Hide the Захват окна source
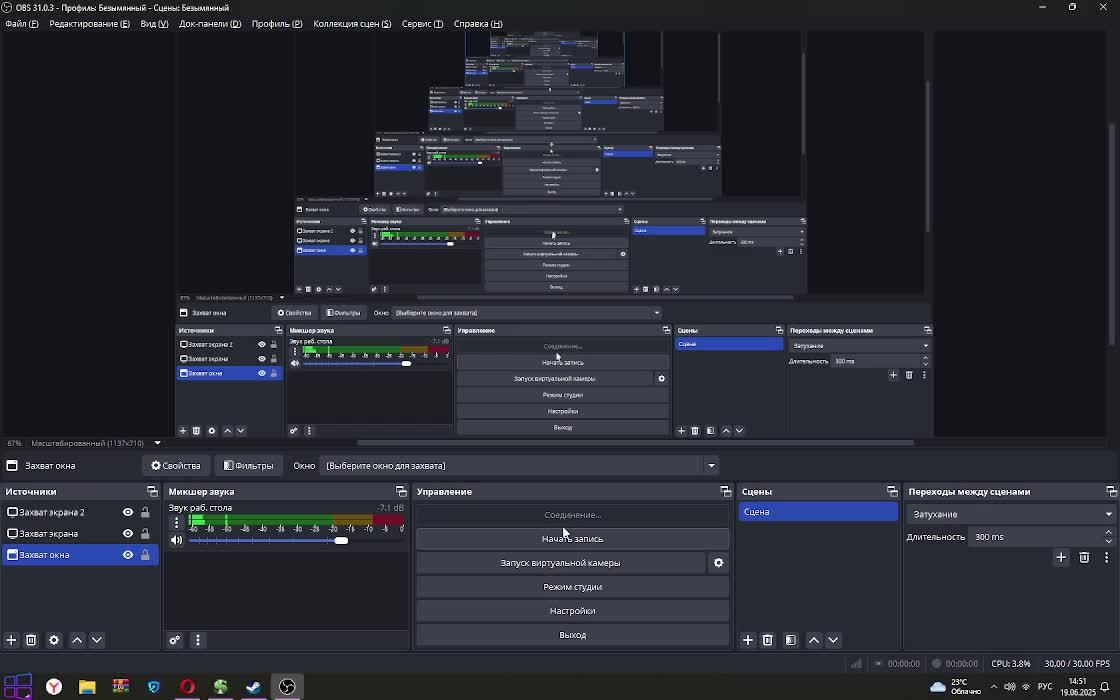1120x700 pixels. click(128, 555)
